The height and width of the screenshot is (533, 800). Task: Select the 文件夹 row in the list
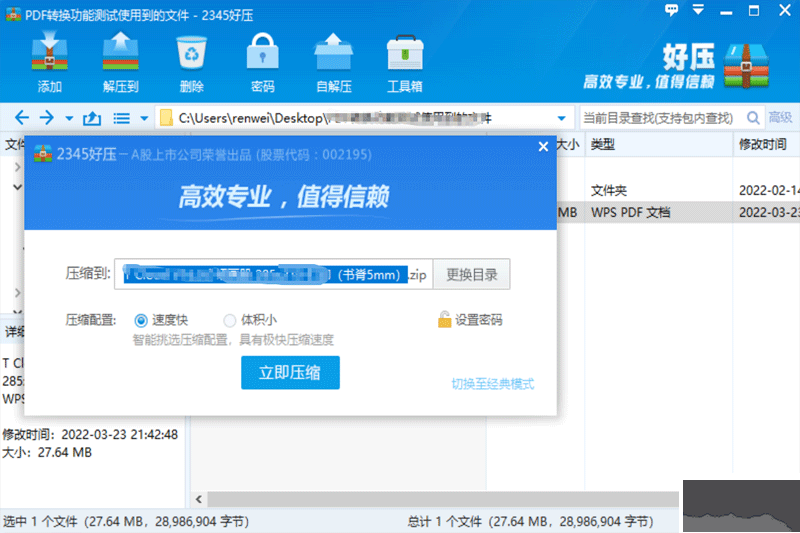pyautogui.click(x=679, y=191)
